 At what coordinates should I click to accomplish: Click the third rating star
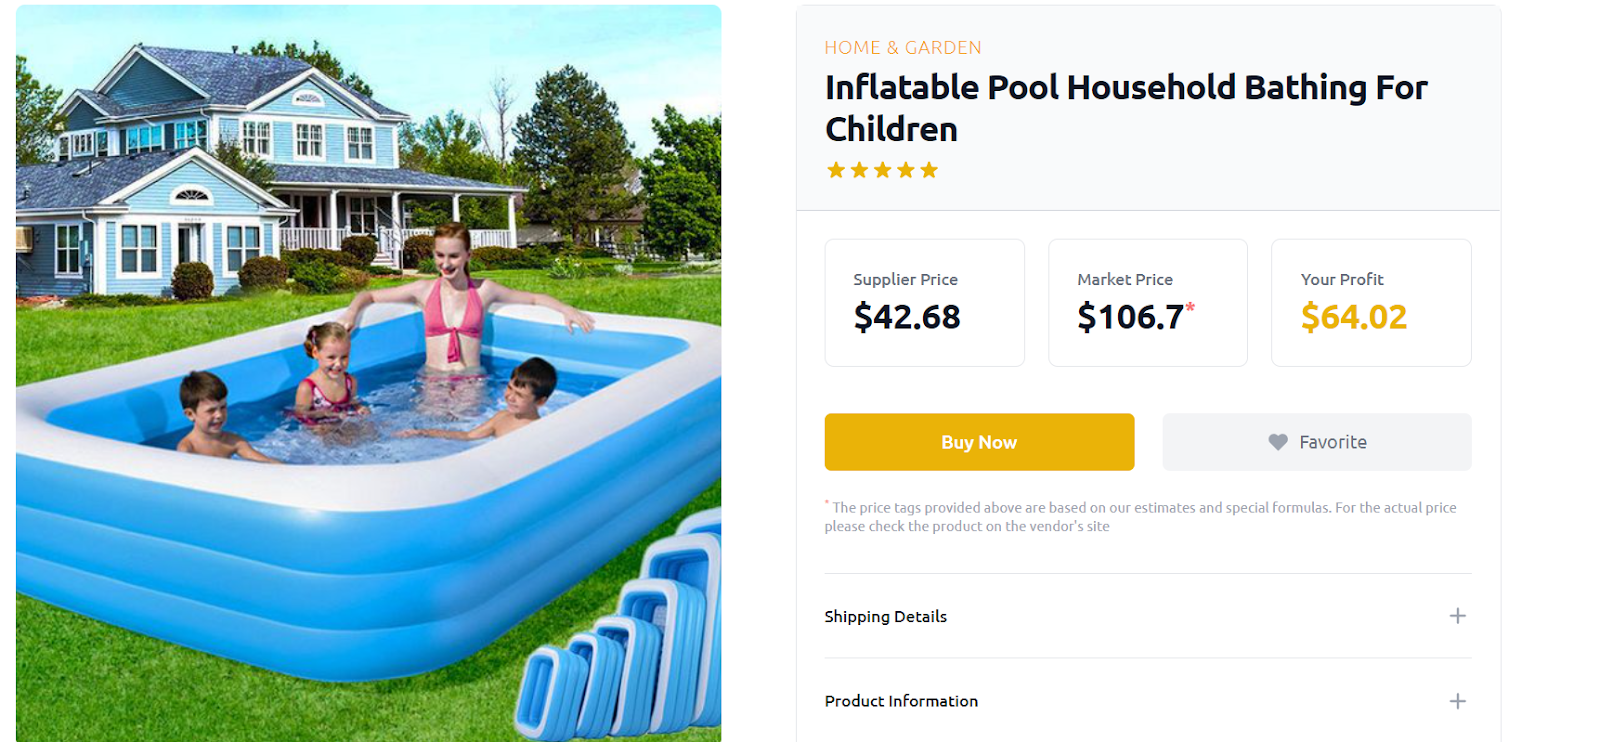(882, 170)
